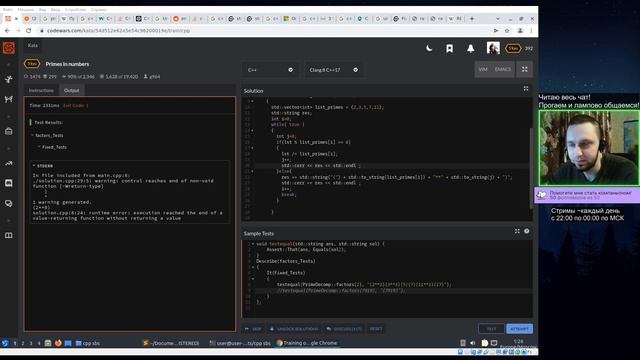
Task: Fold Describe block in Sample Tests
Action: point(253,267)
